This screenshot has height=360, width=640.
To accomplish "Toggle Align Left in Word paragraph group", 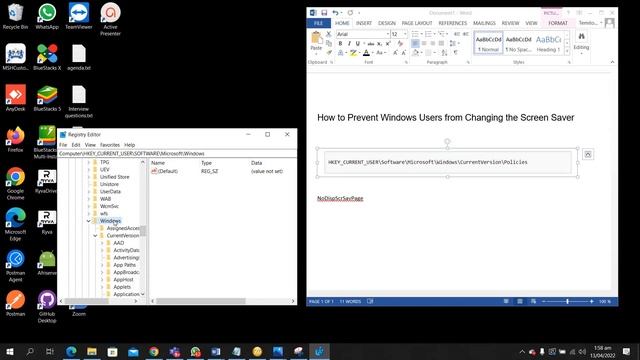I will [x=415, y=43].
